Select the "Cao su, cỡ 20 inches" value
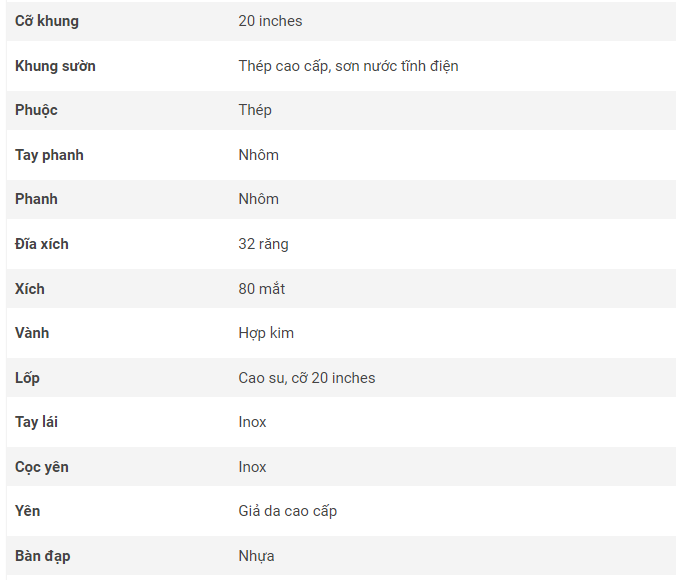Image resolution: width=676 pixels, height=580 pixels. pyautogui.click(x=306, y=378)
